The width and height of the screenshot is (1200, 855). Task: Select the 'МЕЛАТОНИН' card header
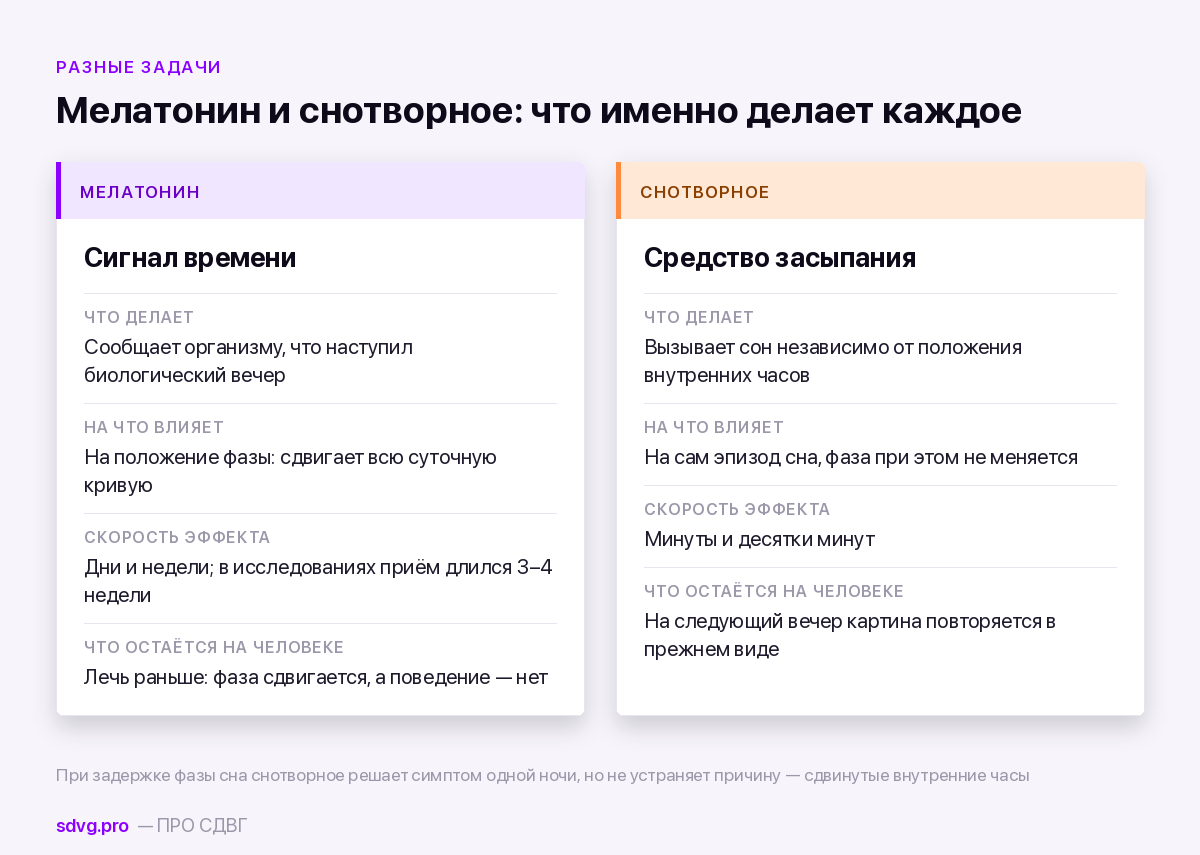click(x=320, y=191)
